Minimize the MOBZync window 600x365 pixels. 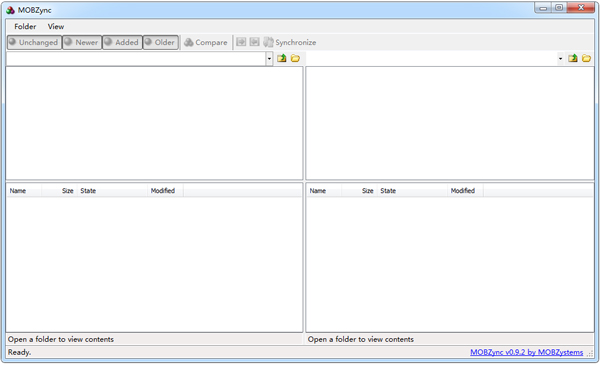tap(543, 8)
